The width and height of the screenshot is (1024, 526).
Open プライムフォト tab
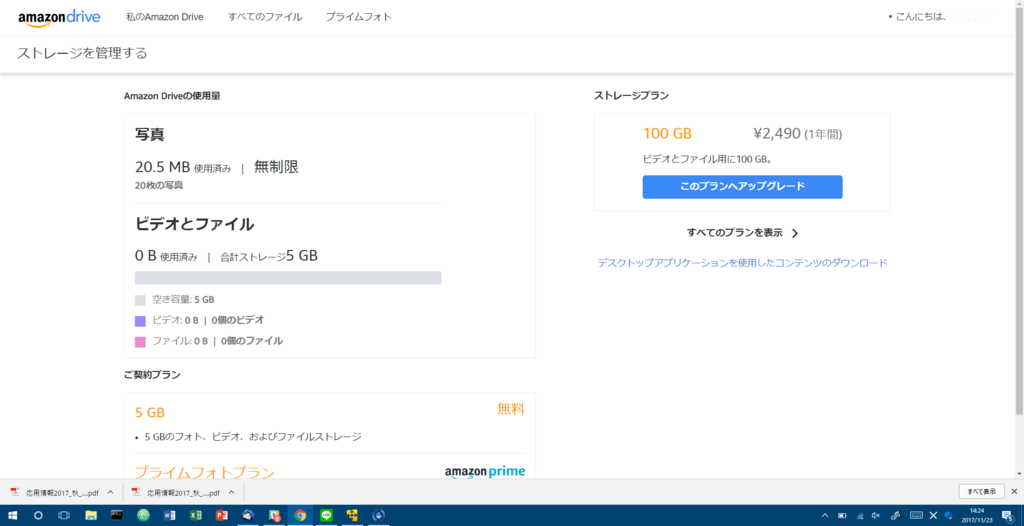click(x=359, y=17)
